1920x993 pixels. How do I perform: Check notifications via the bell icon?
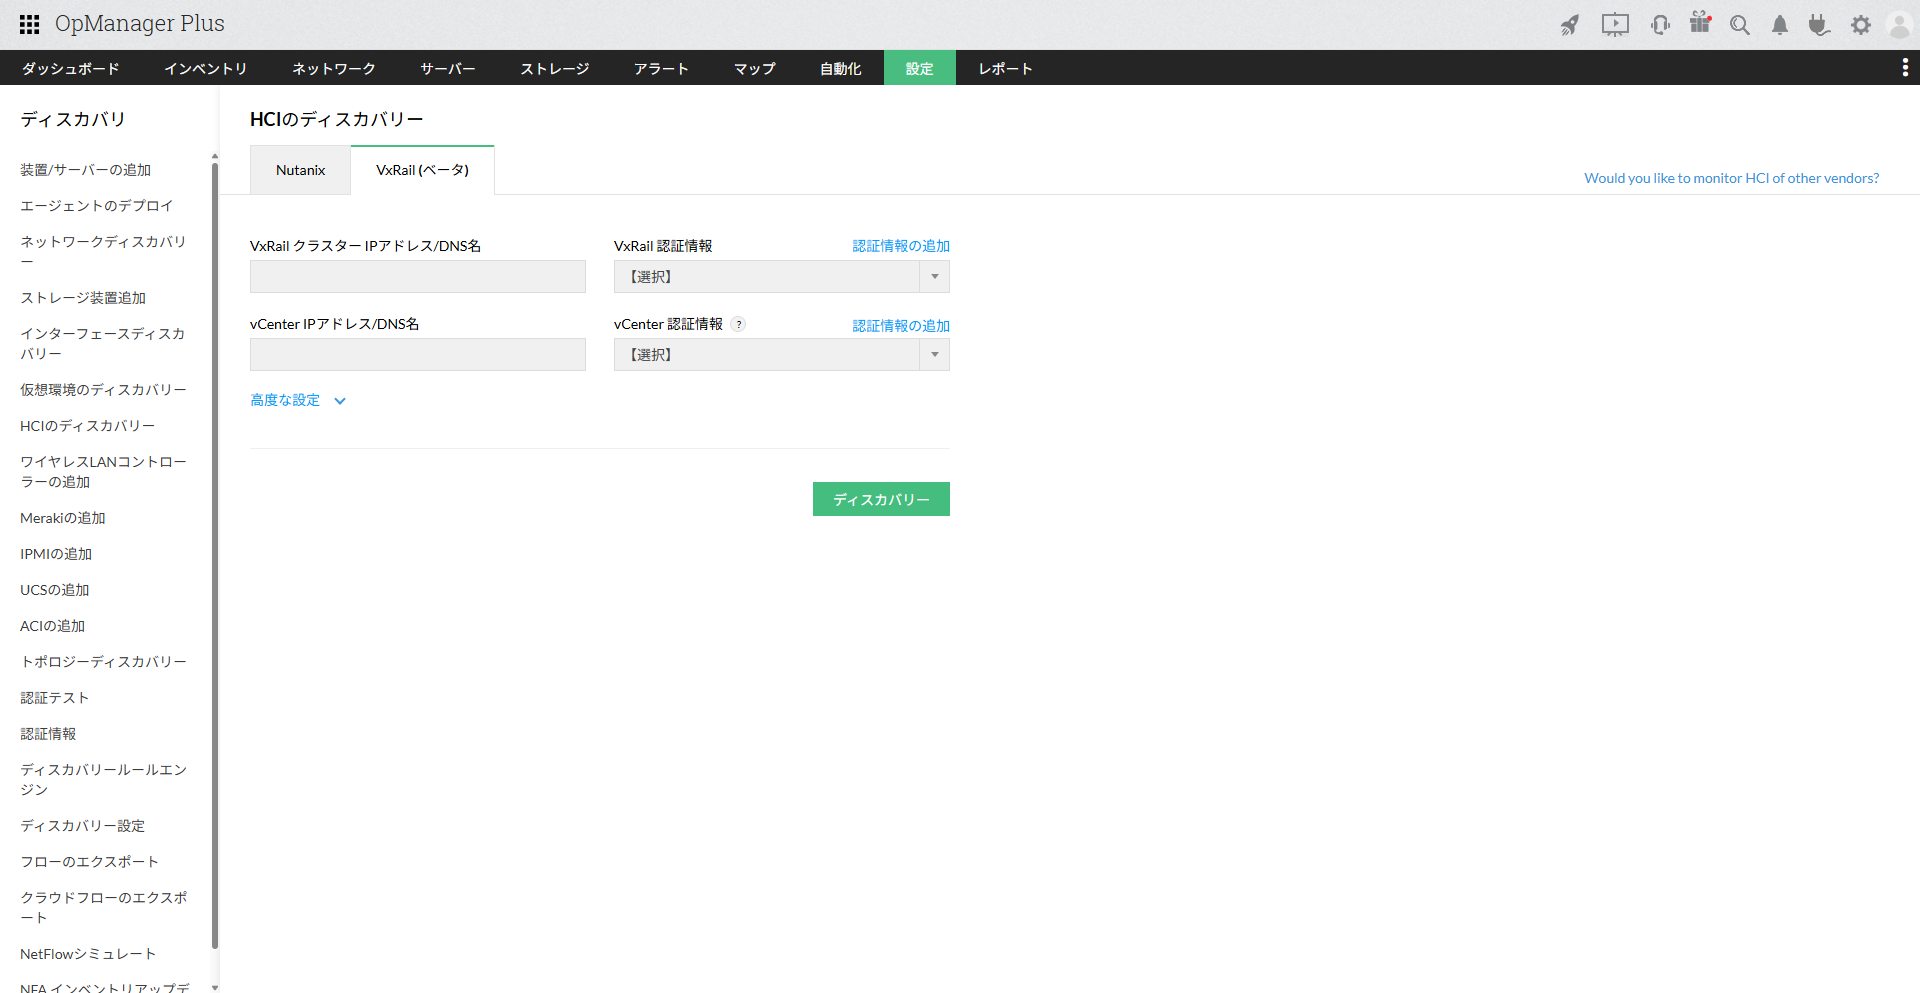tap(1779, 25)
